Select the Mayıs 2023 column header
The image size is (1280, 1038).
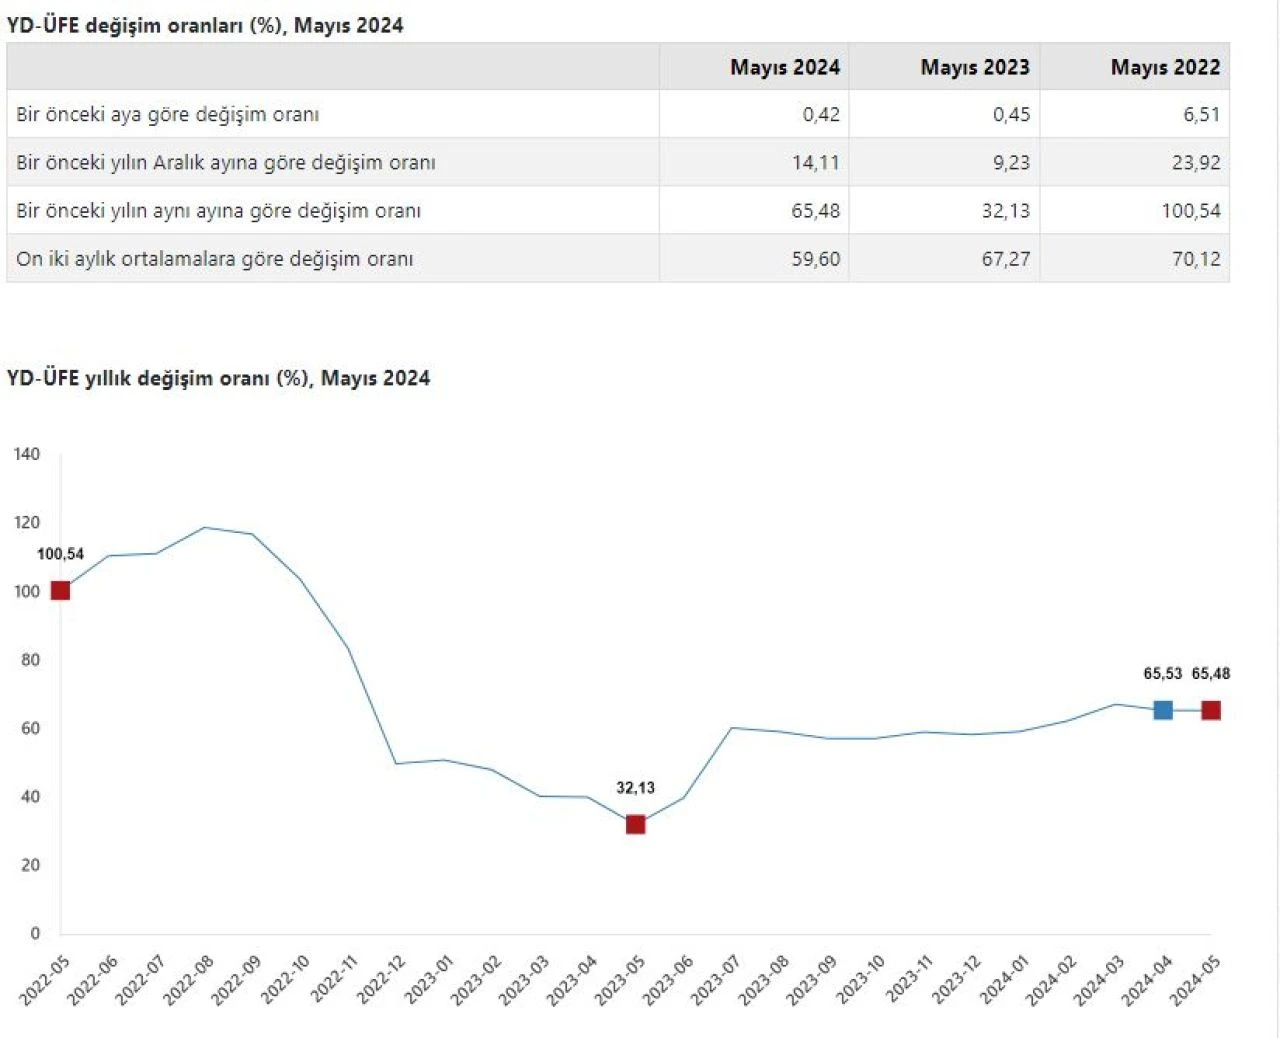(974, 67)
